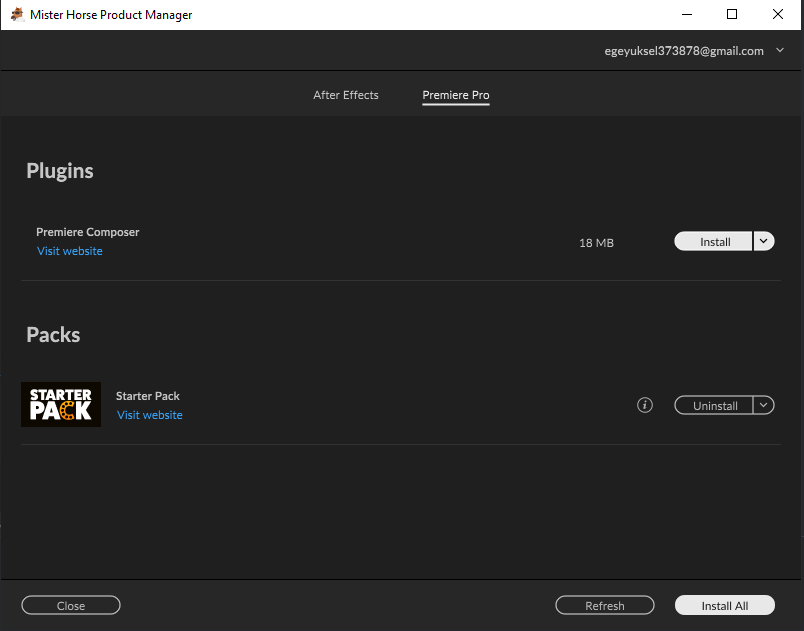Image resolution: width=804 pixels, height=631 pixels.
Task: Click the Plugins section heading
Action: point(59,171)
